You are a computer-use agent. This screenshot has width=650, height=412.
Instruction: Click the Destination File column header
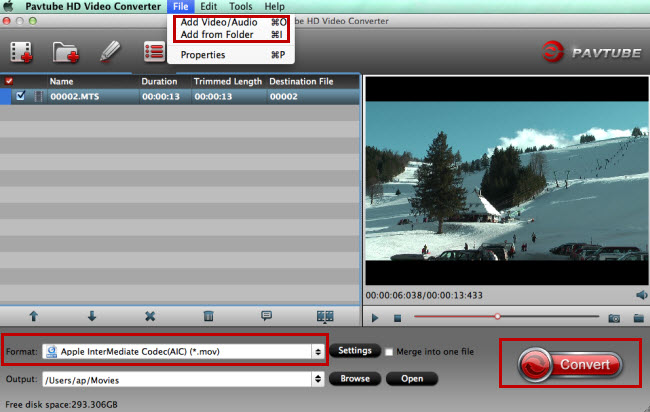click(x=301, y=81)
